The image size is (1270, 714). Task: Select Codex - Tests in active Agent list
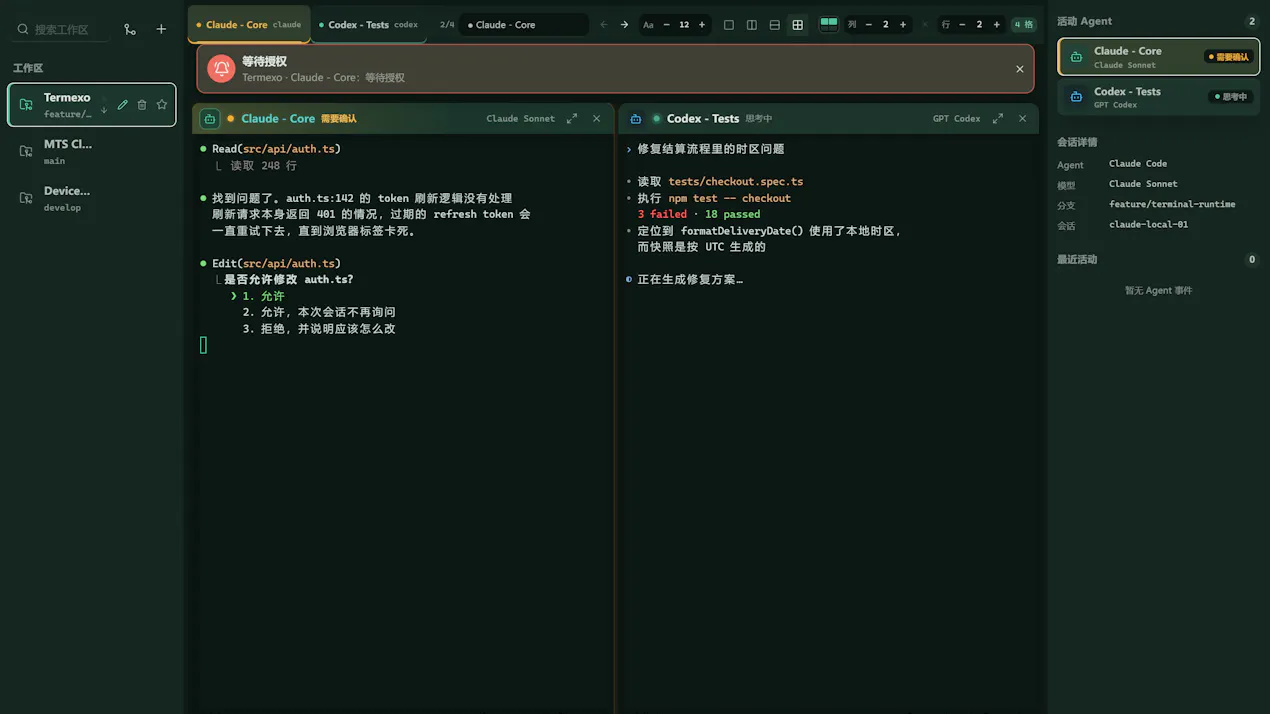tap(1158, 97)
